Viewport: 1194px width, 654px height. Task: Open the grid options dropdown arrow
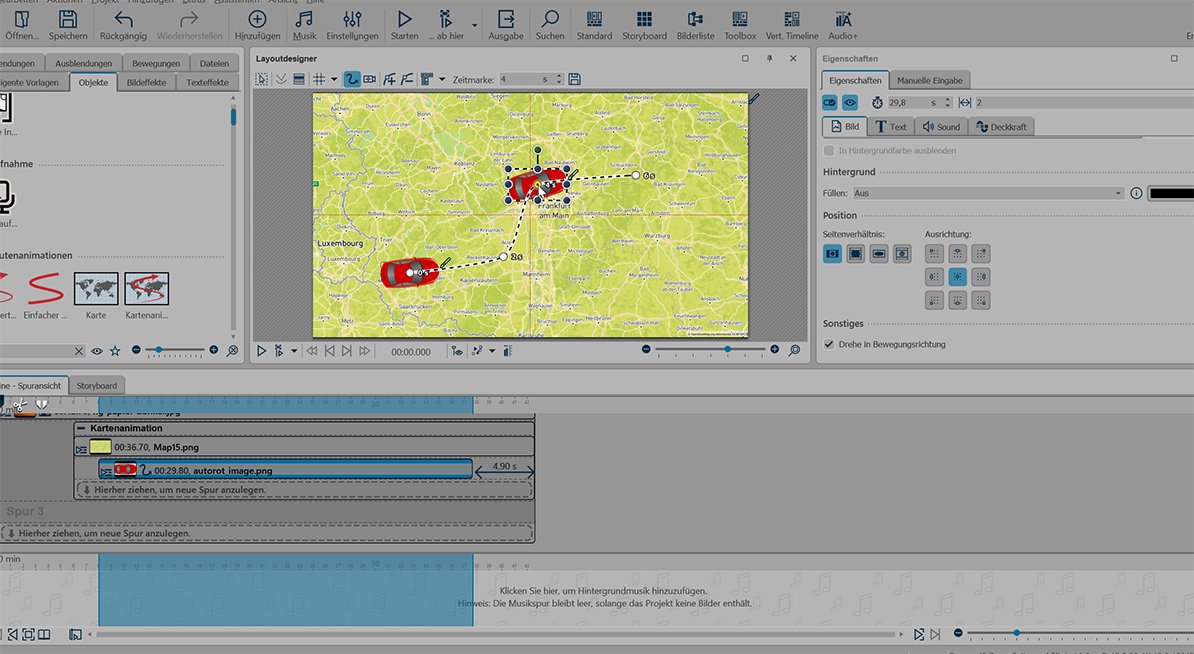coord(334,79)
